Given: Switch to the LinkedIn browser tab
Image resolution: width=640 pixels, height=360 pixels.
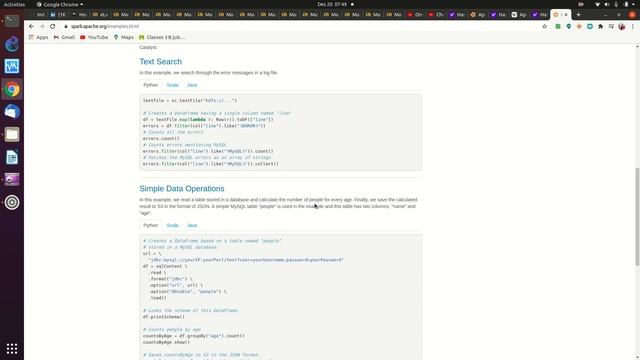Looking at the screenshot, I should [58, 15].
